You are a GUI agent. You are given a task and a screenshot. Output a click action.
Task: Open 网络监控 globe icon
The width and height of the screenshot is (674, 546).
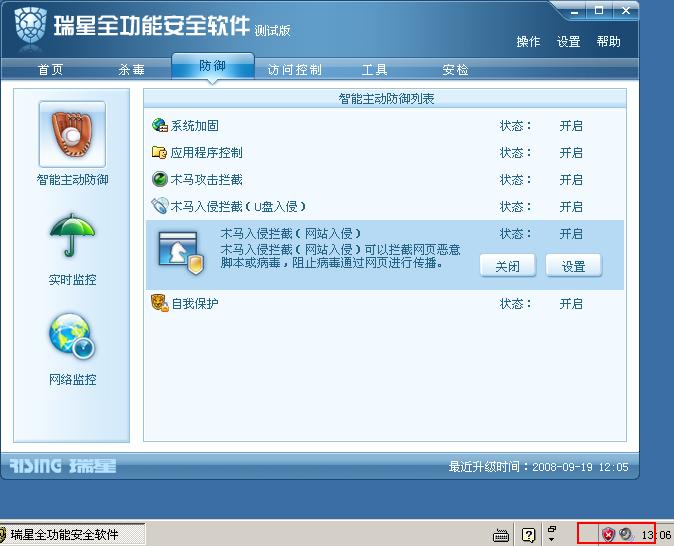coord(72,336)
